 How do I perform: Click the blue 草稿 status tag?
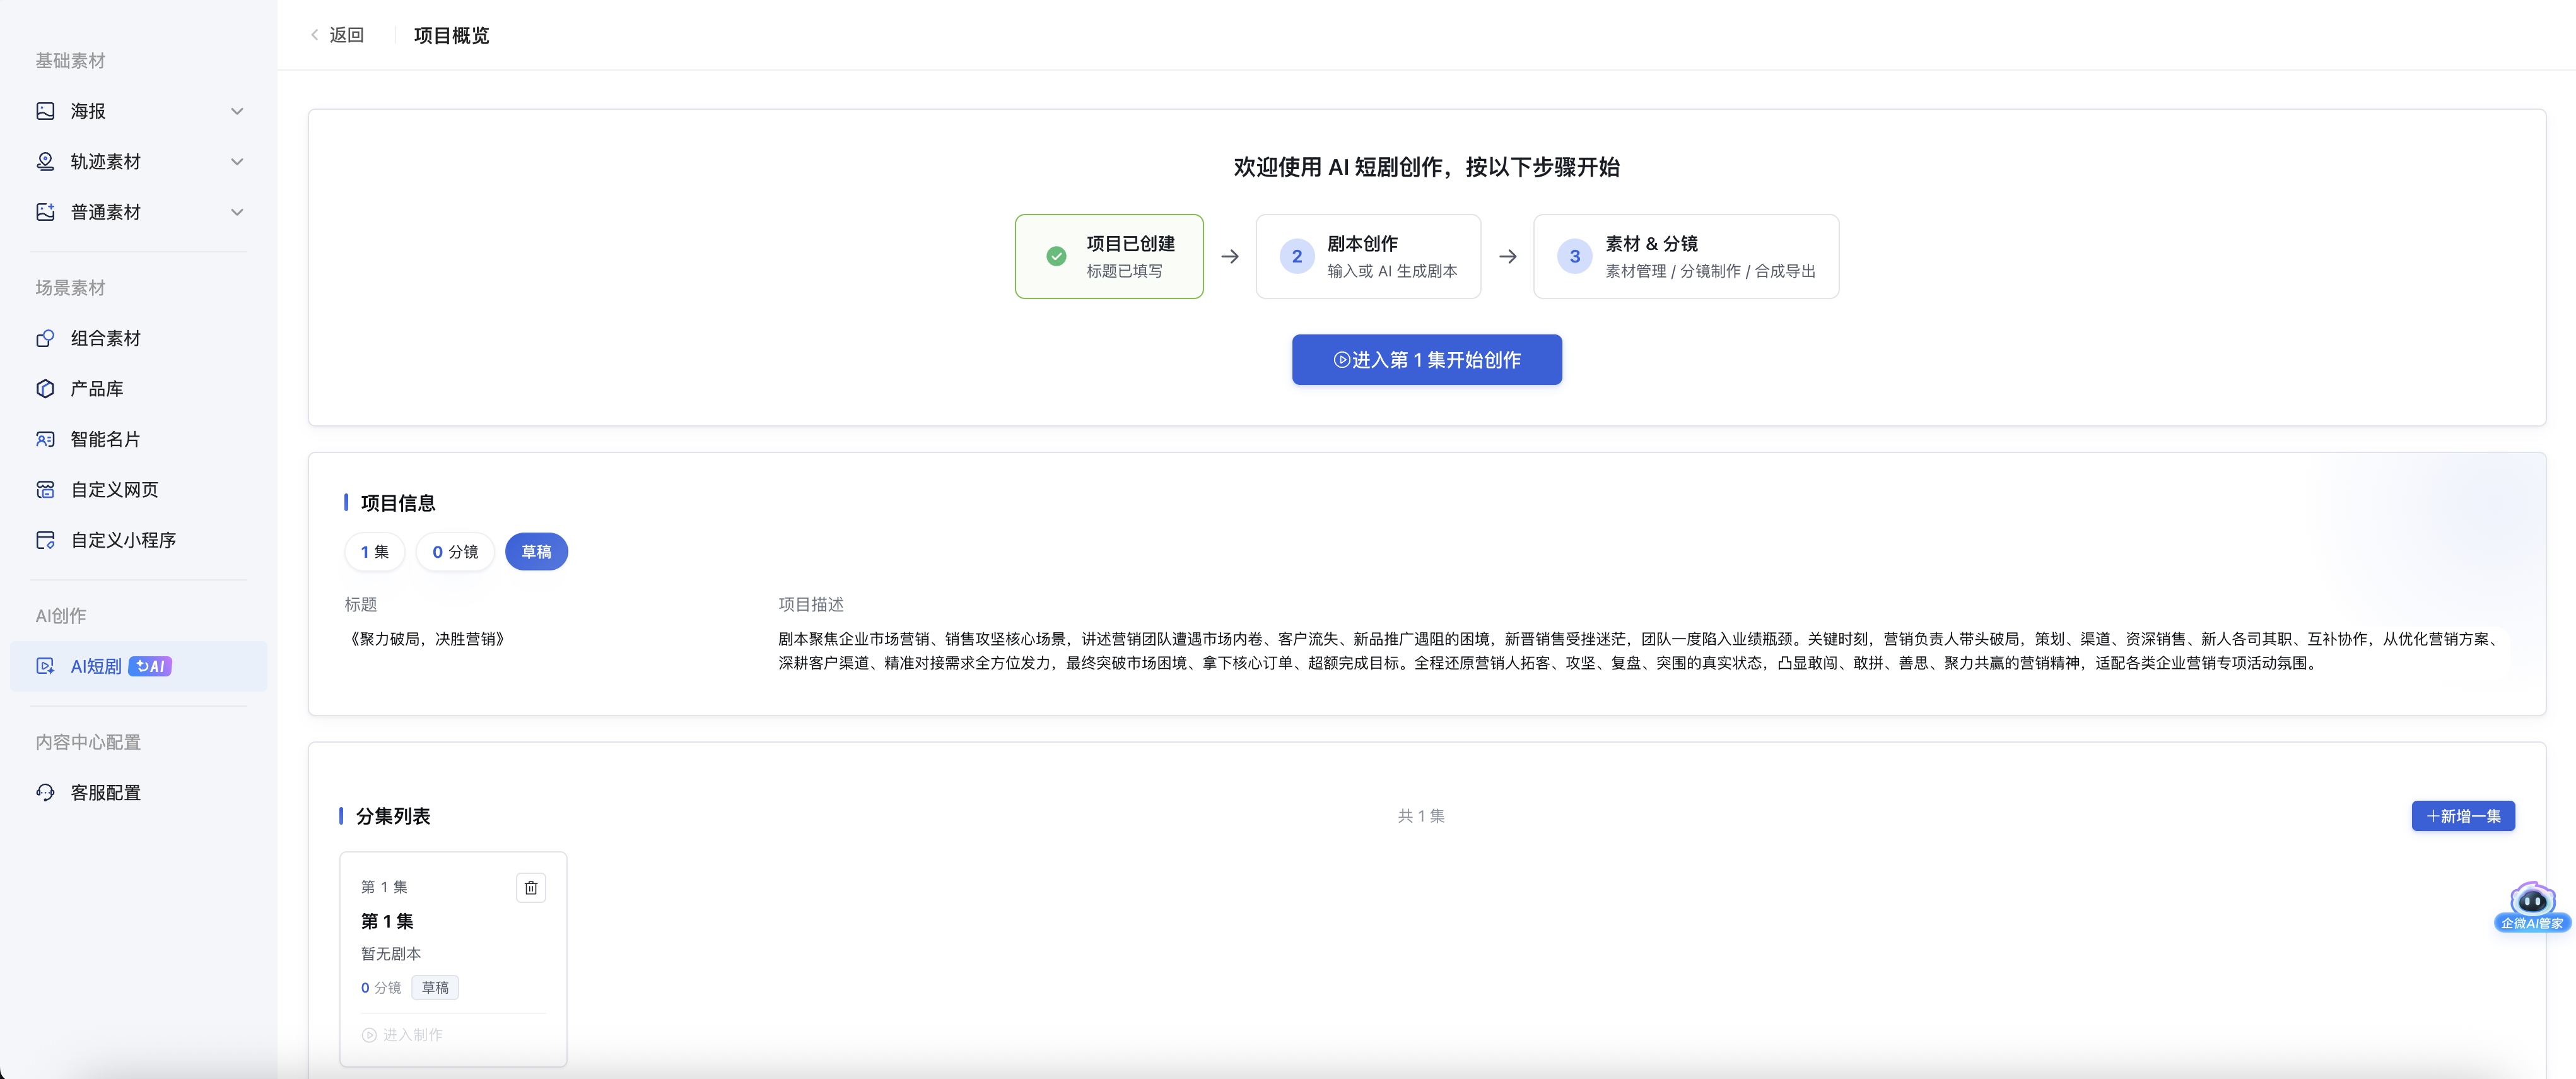[x=536, y=552]
